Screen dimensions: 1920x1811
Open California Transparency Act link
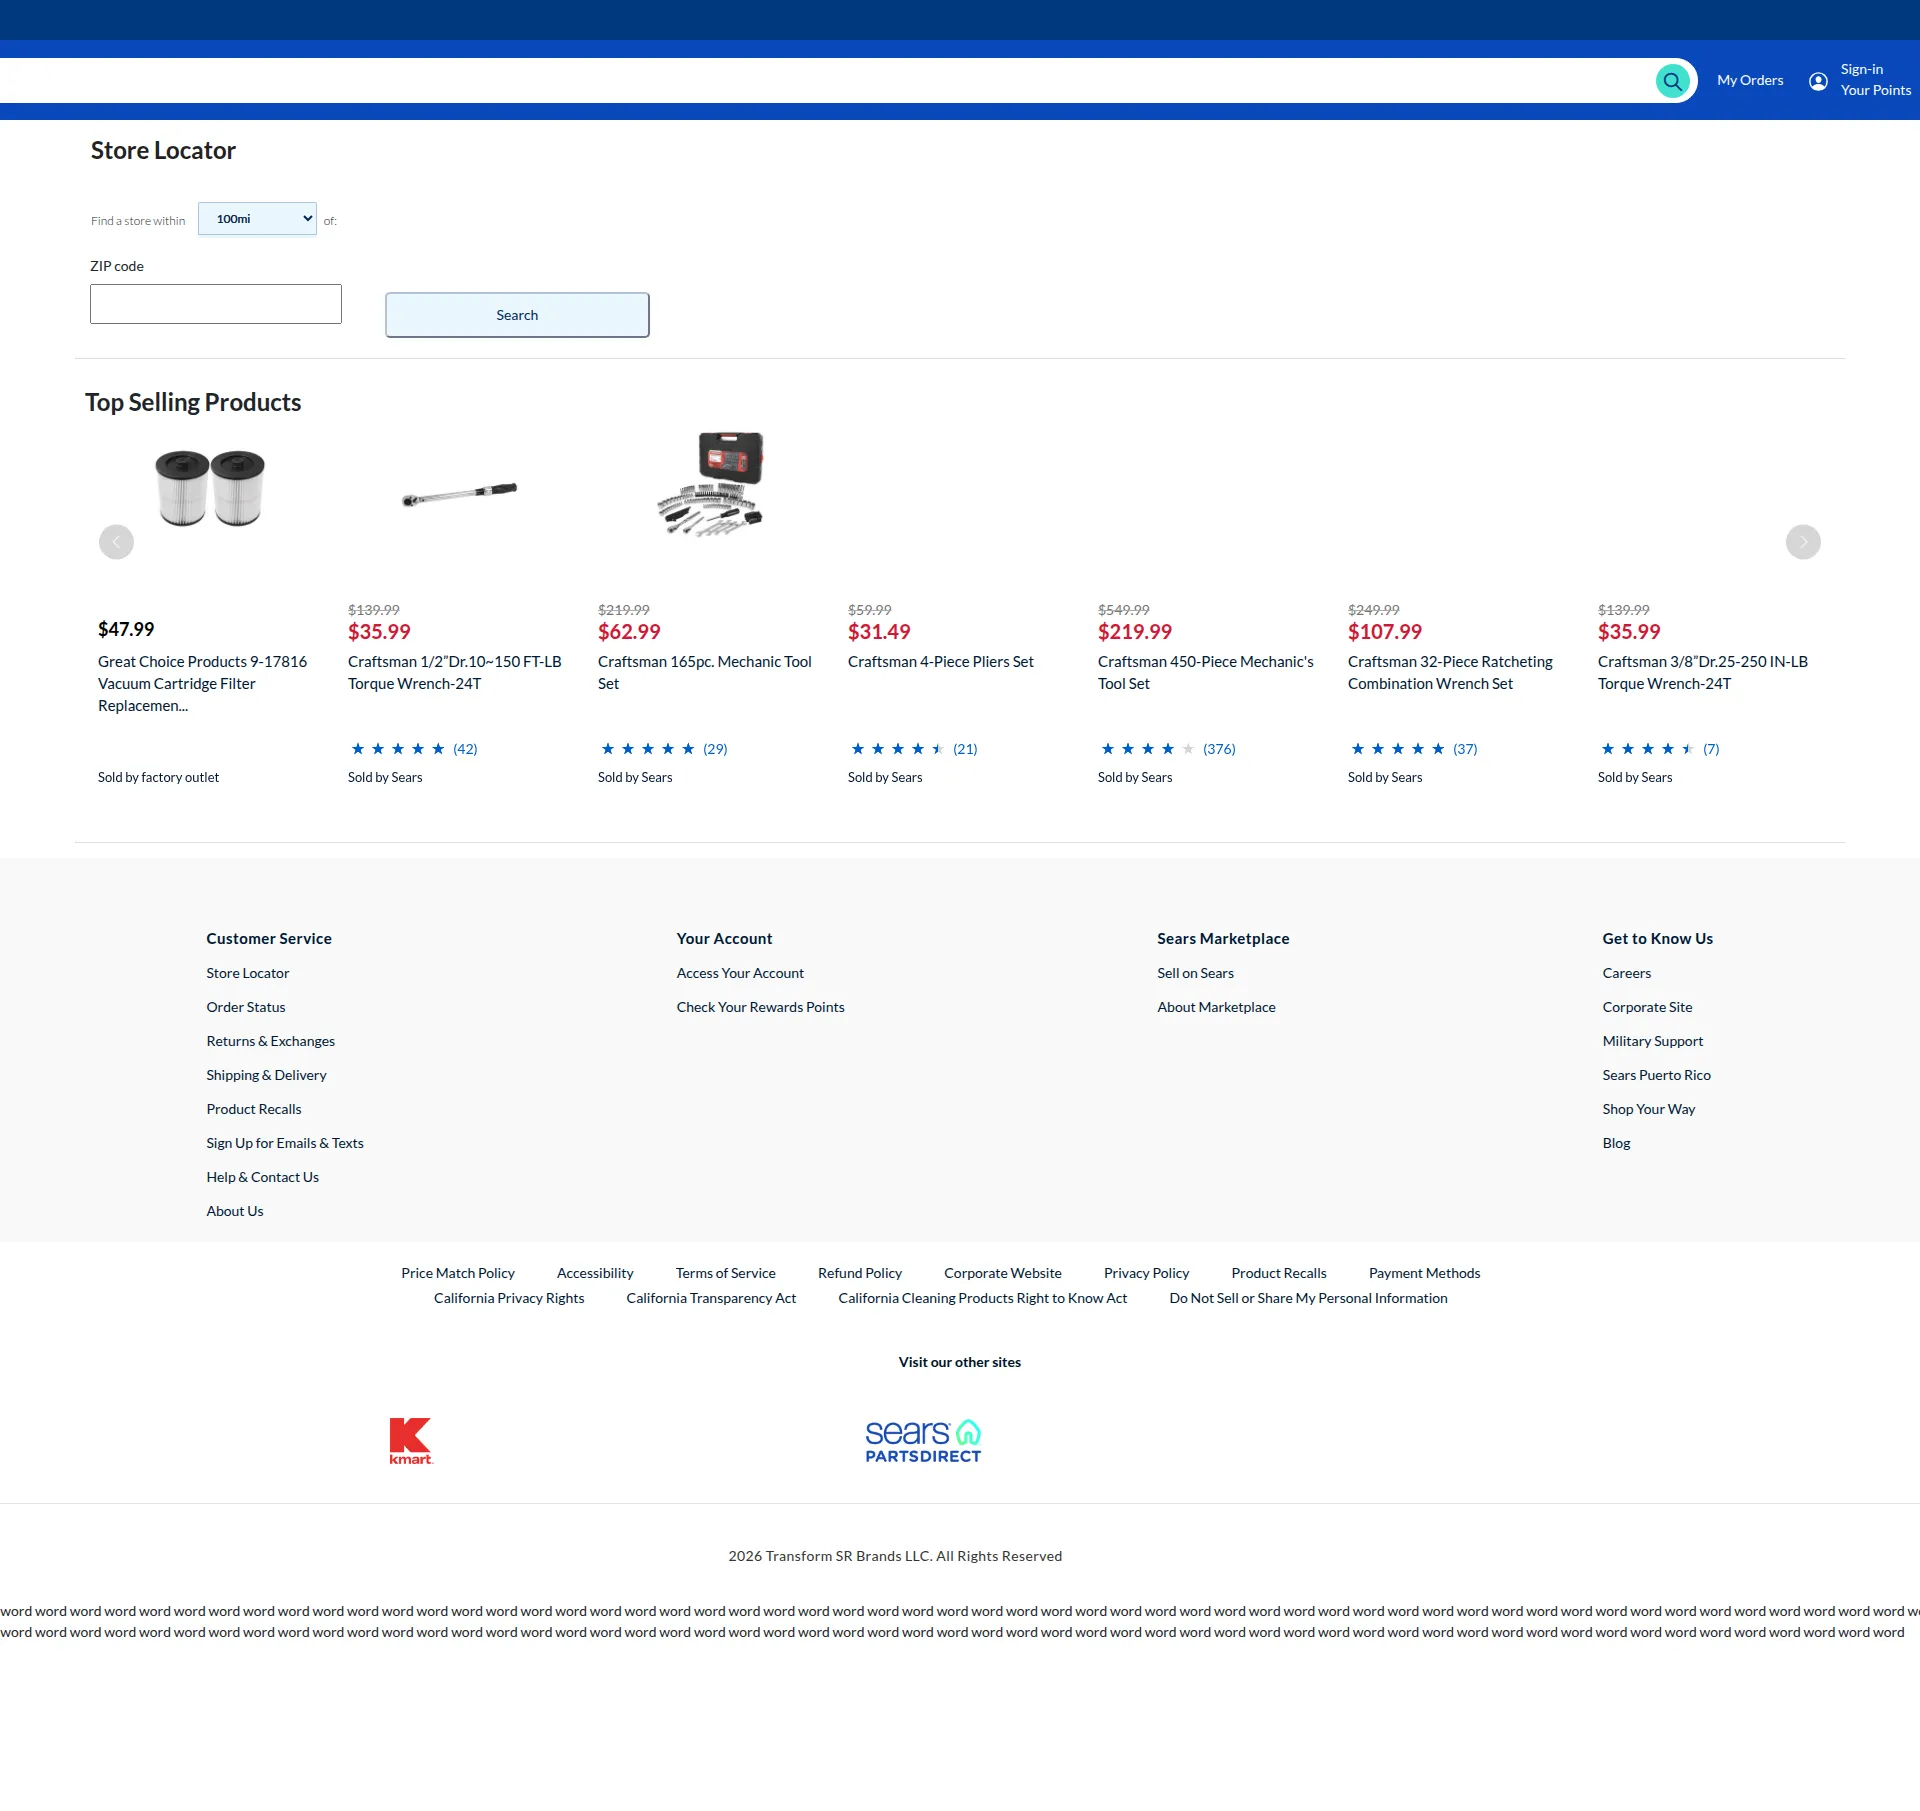711,1298
